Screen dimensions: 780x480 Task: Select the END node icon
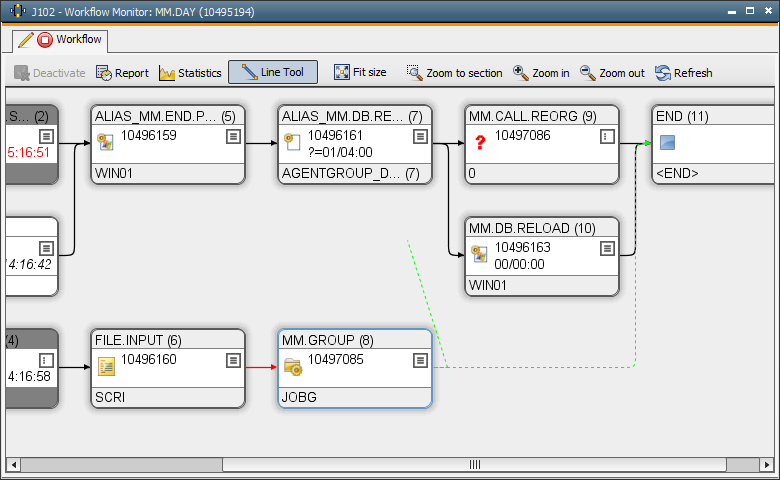668,143
